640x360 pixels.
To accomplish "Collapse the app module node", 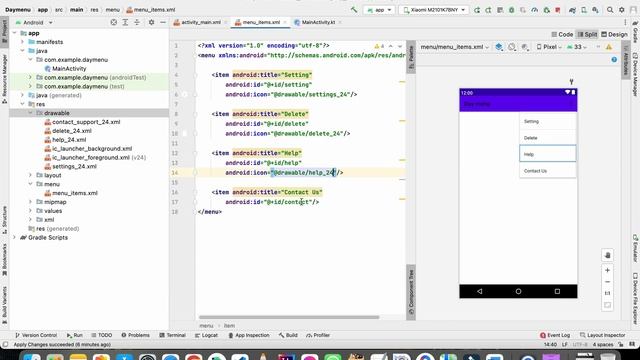I will click(x=15, y=33).
